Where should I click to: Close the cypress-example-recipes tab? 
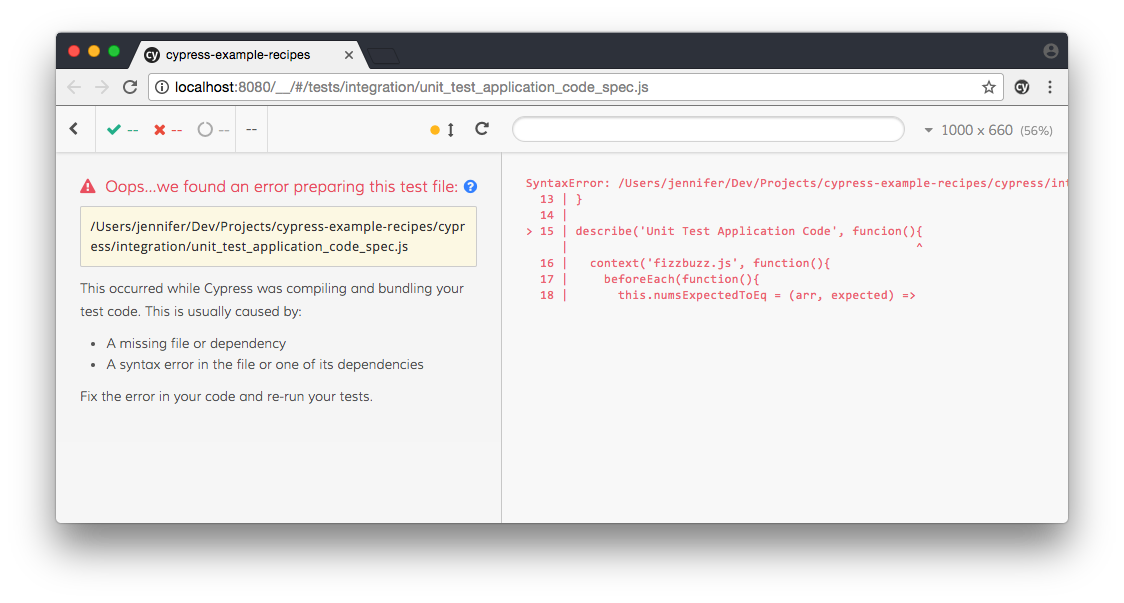point(350,55)
